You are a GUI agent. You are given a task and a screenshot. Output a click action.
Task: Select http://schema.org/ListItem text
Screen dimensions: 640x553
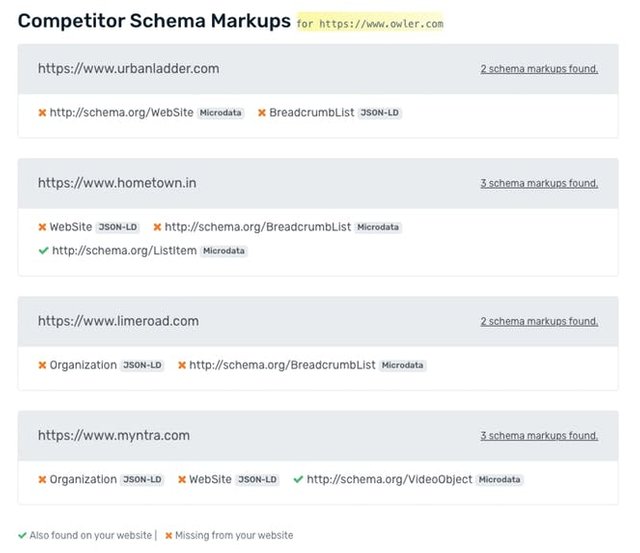[x=124, y=251]
